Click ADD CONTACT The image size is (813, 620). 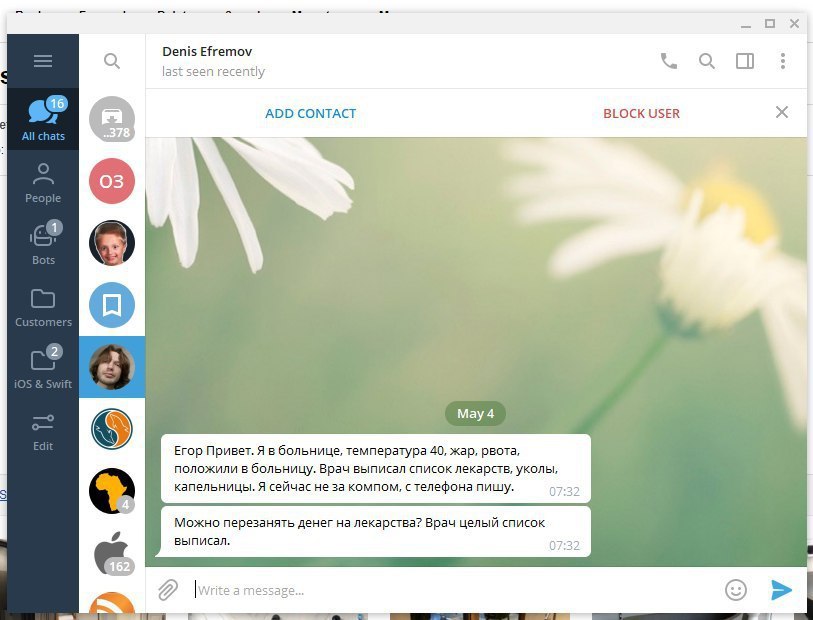tap(311, 114)
